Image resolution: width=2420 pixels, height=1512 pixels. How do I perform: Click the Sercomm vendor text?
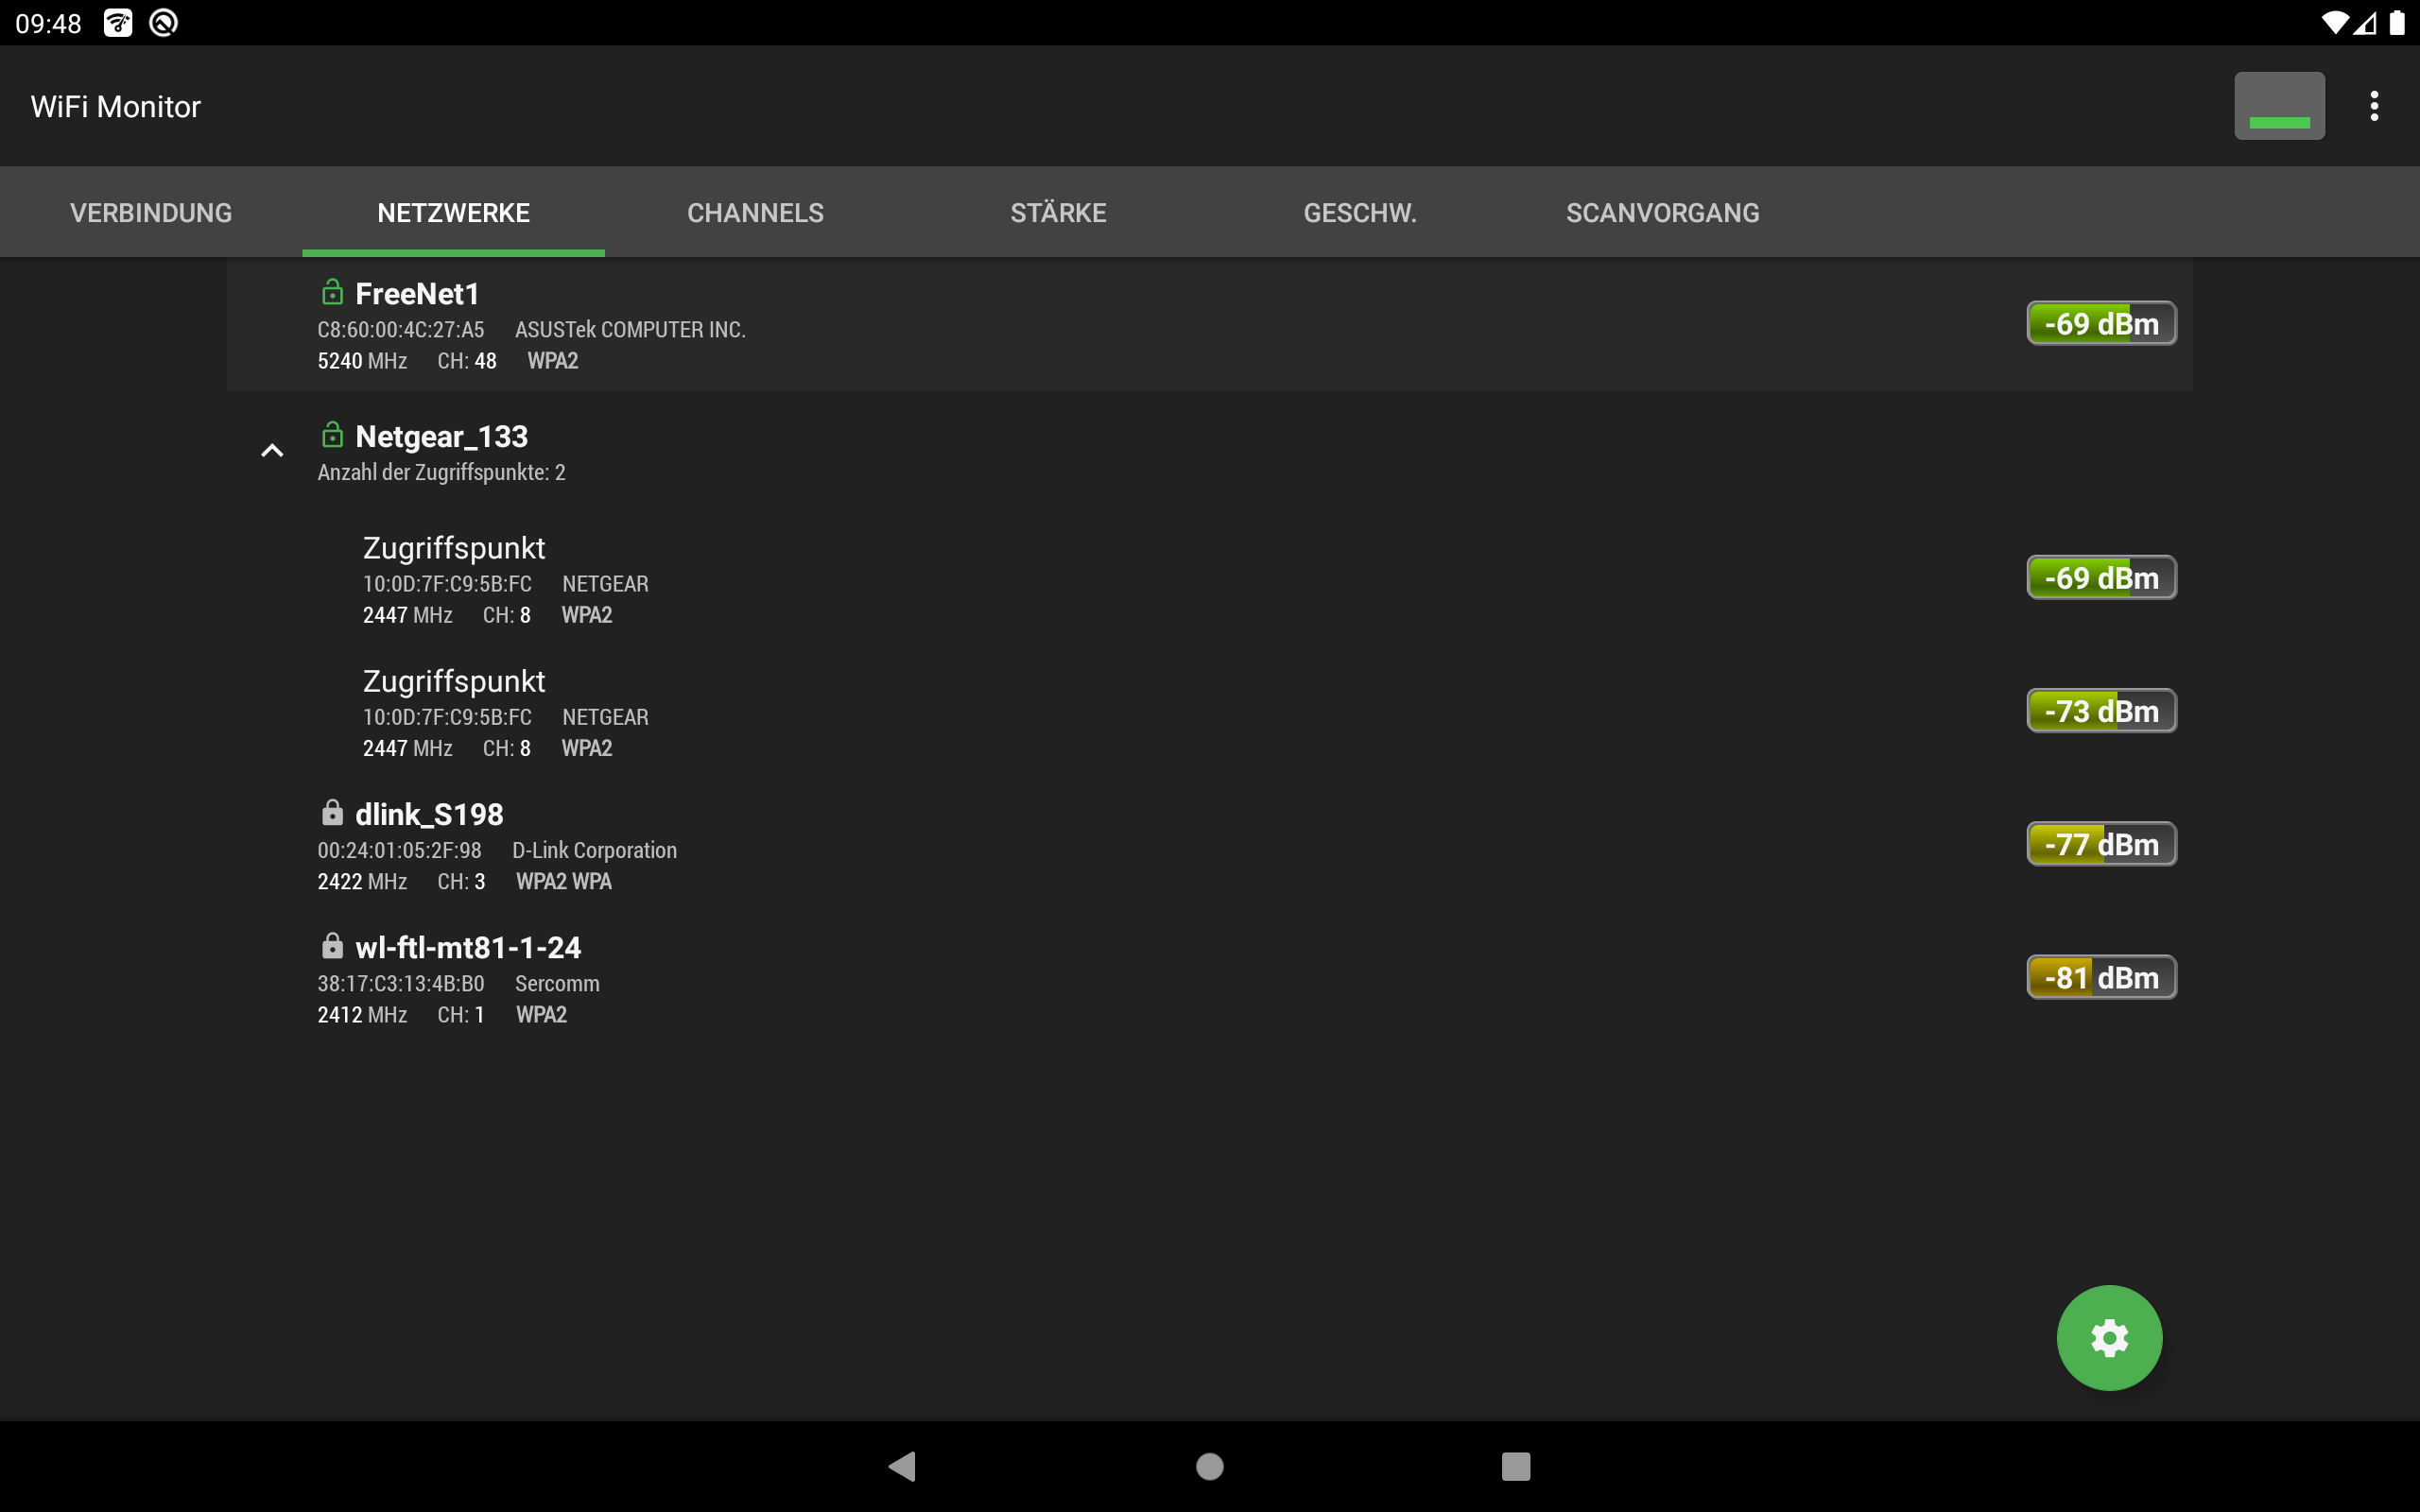coord(557,983)
